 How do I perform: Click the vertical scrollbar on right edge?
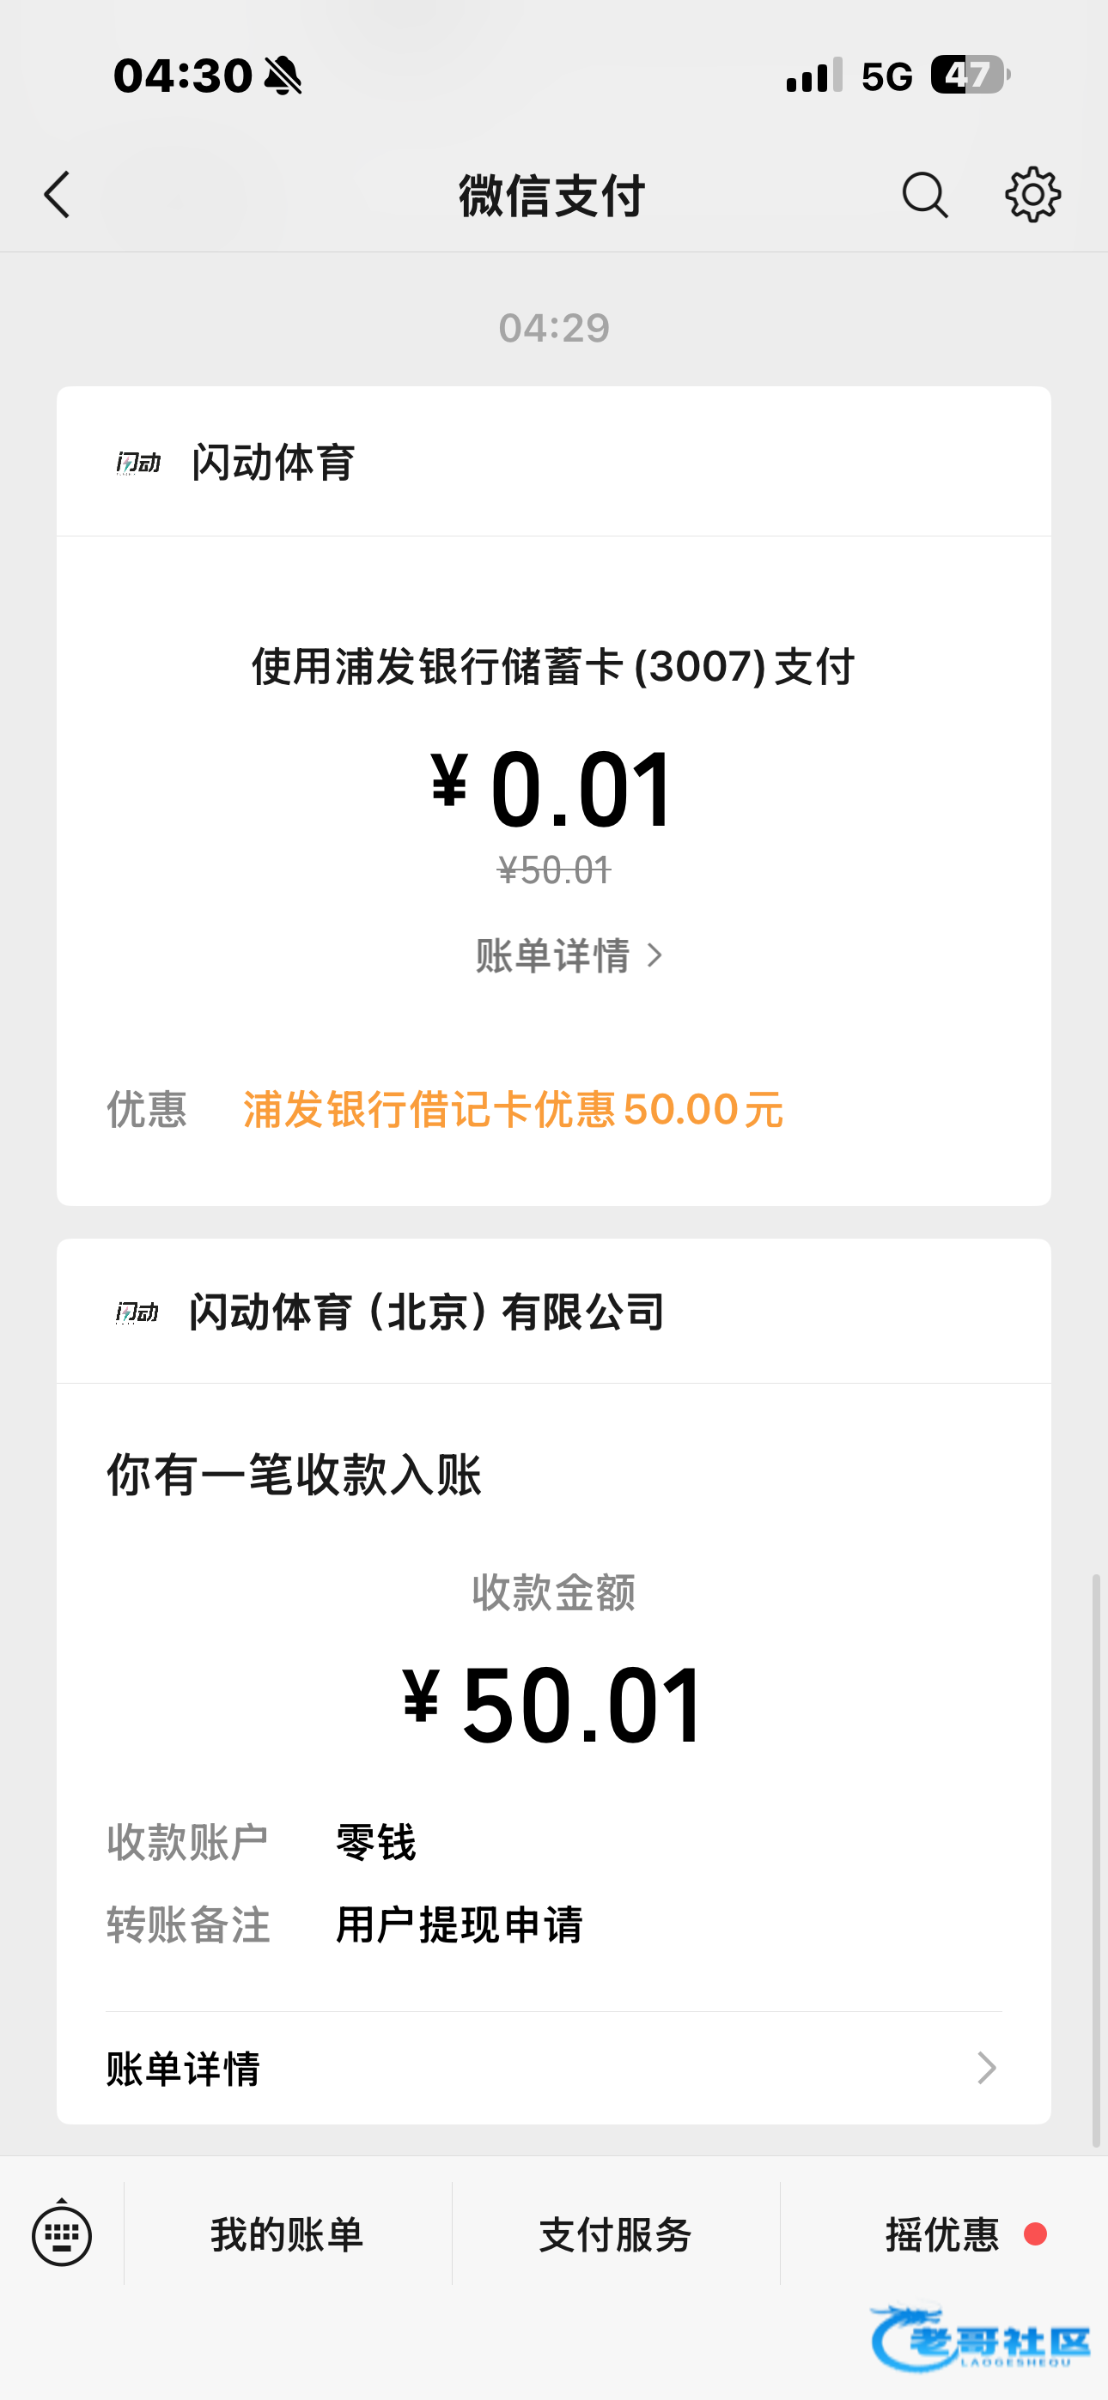[1096, 1860]
